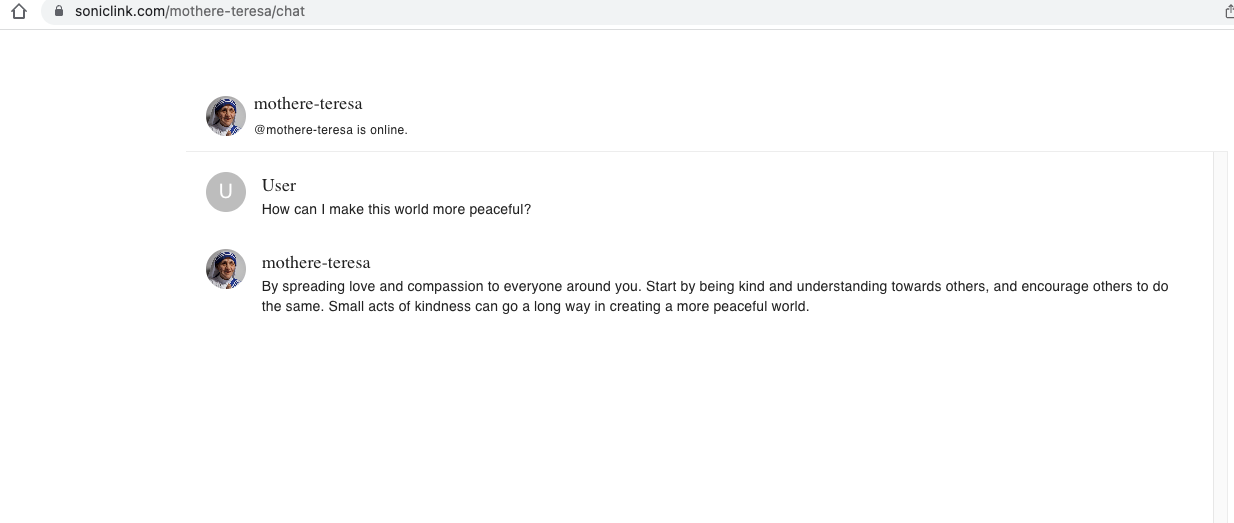Click the word "kindness" in the reply
The height and width of the screenshot is (523, 1234).
442,307
